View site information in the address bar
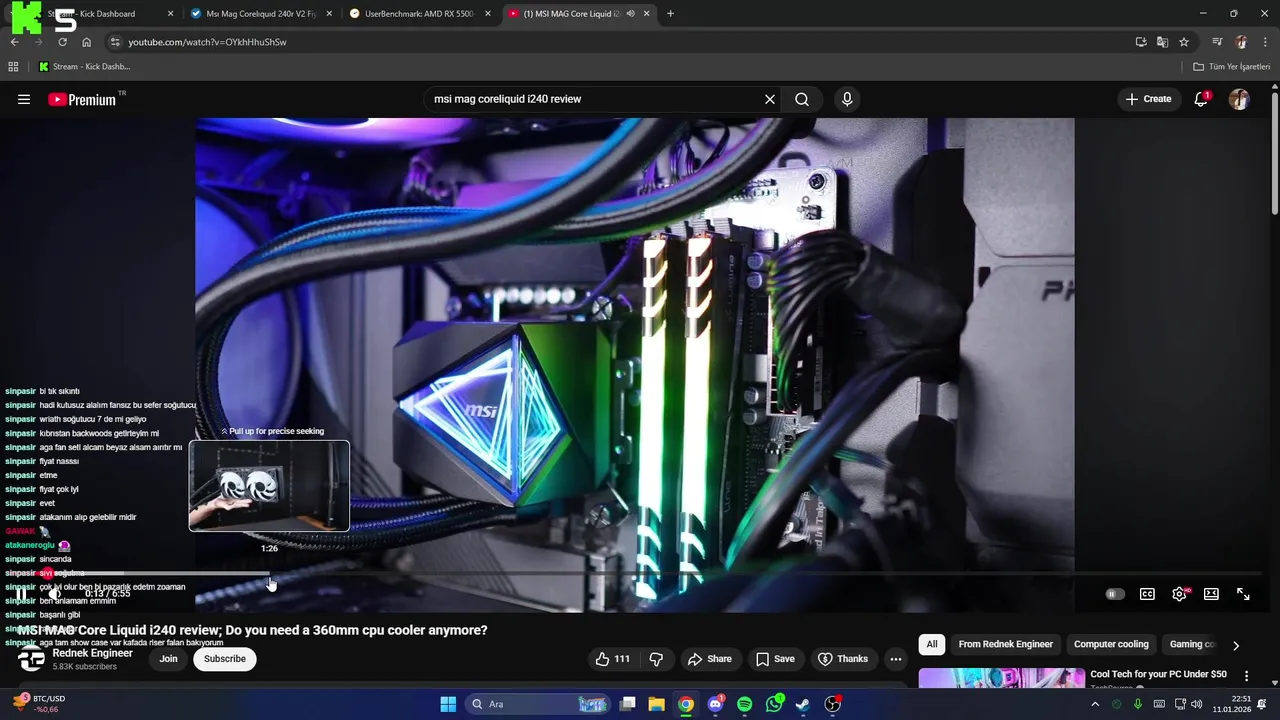 click(115, 42)
